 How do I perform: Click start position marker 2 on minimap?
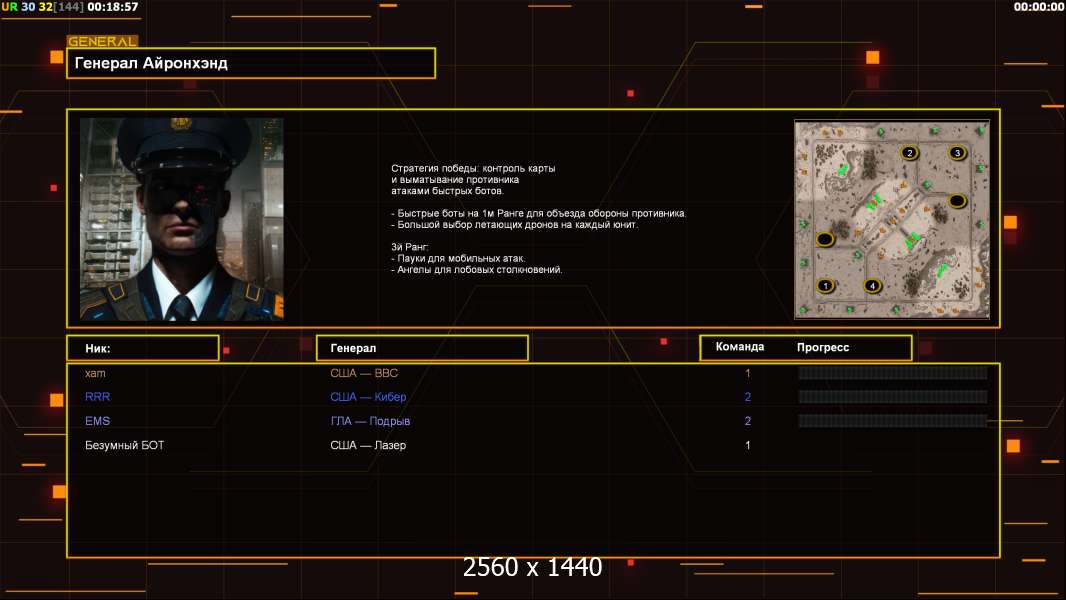(x=909, y=153)
